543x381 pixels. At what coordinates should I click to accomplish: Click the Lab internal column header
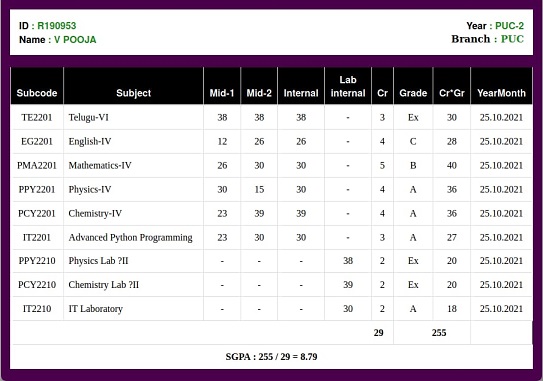tap(348, 86)
